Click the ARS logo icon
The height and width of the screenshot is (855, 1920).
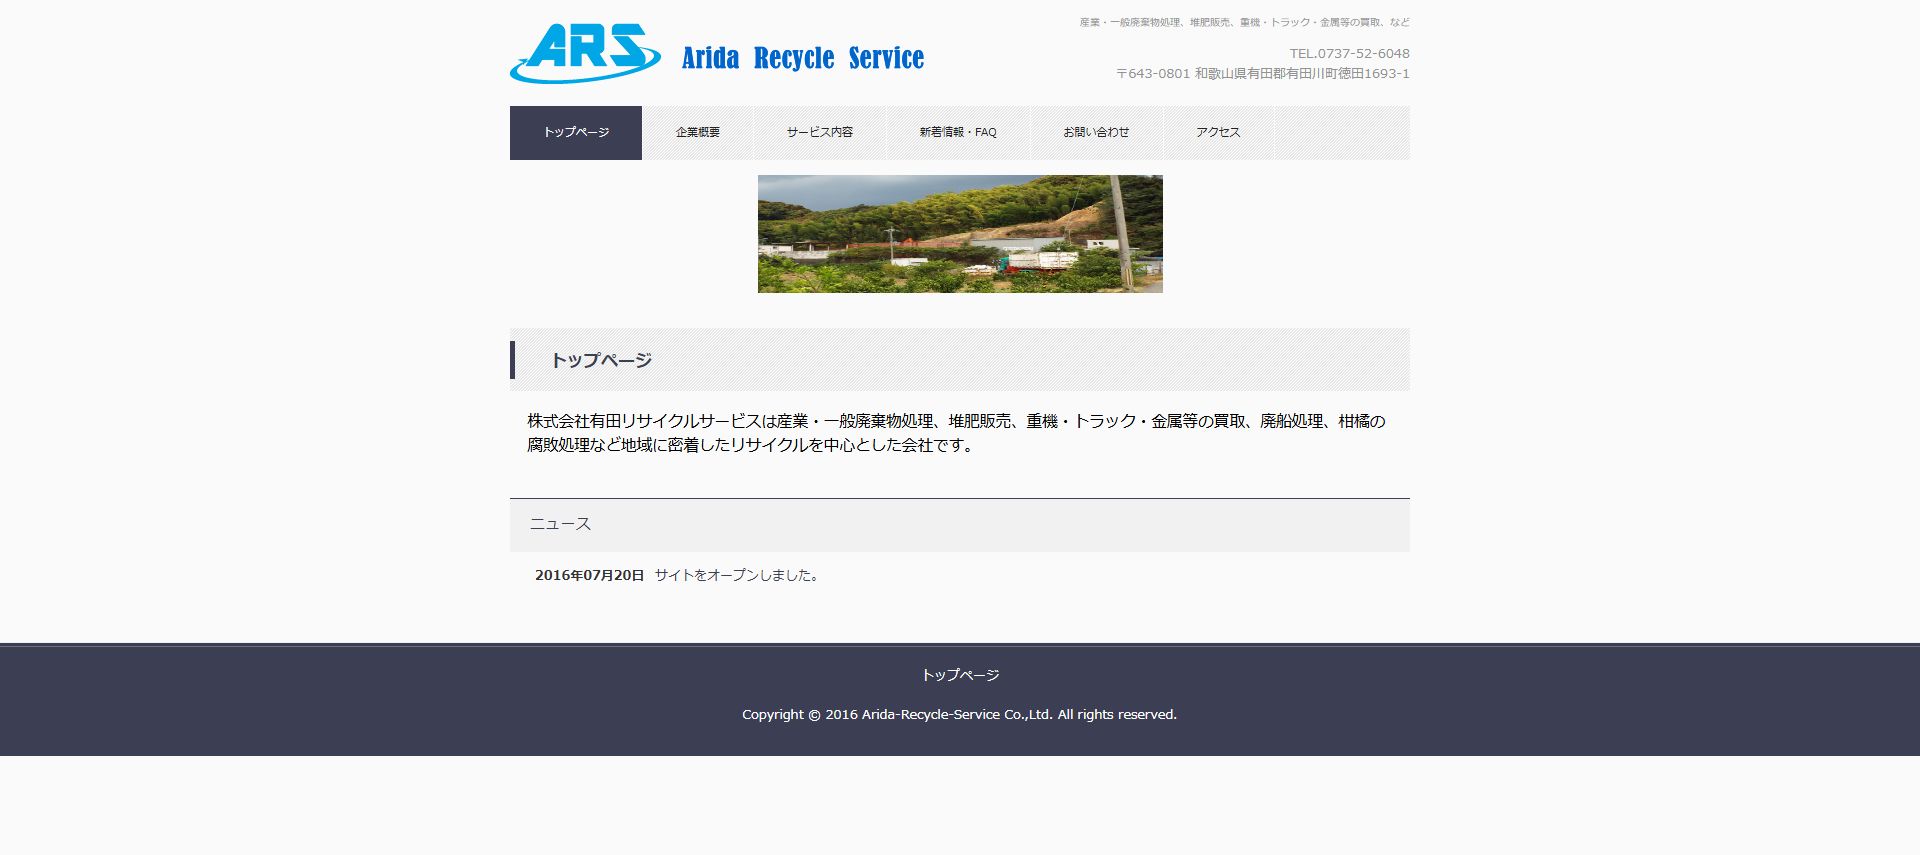(x=585, y=53)
